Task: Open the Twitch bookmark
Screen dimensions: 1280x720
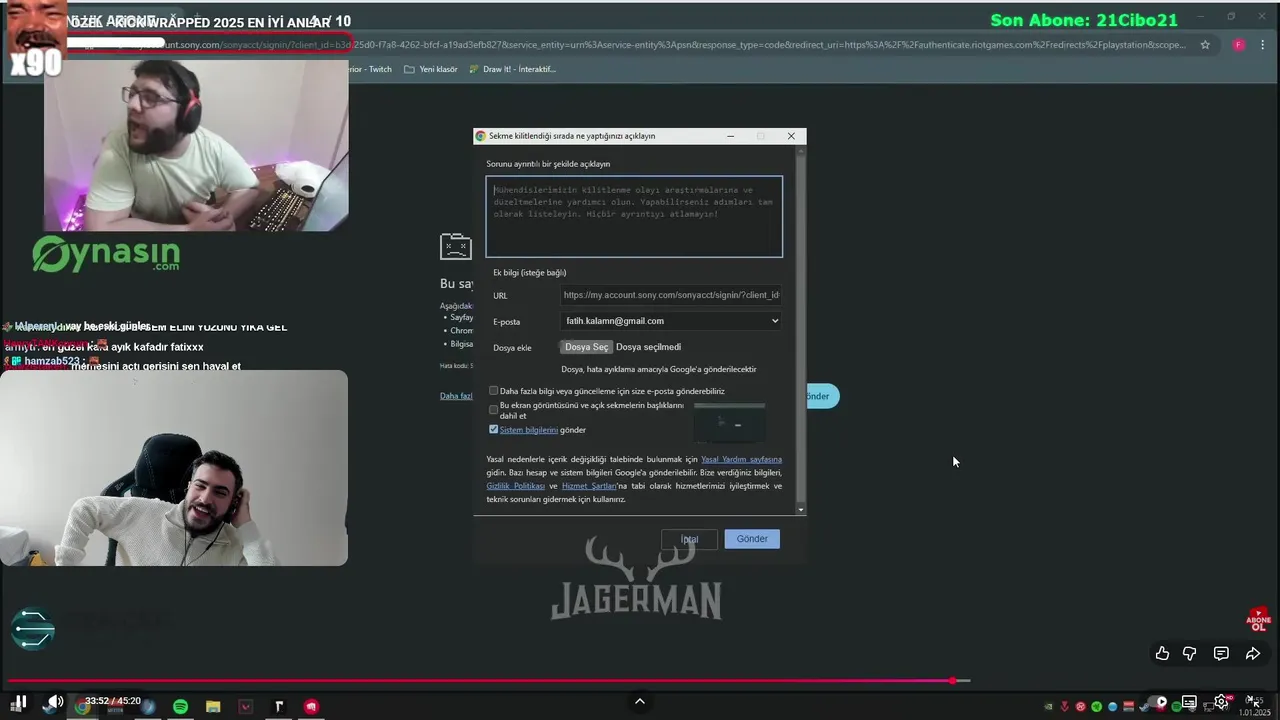Action: 370,69
